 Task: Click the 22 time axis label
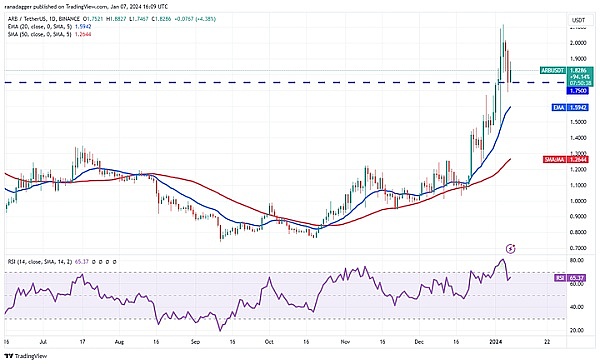point(547,342)
